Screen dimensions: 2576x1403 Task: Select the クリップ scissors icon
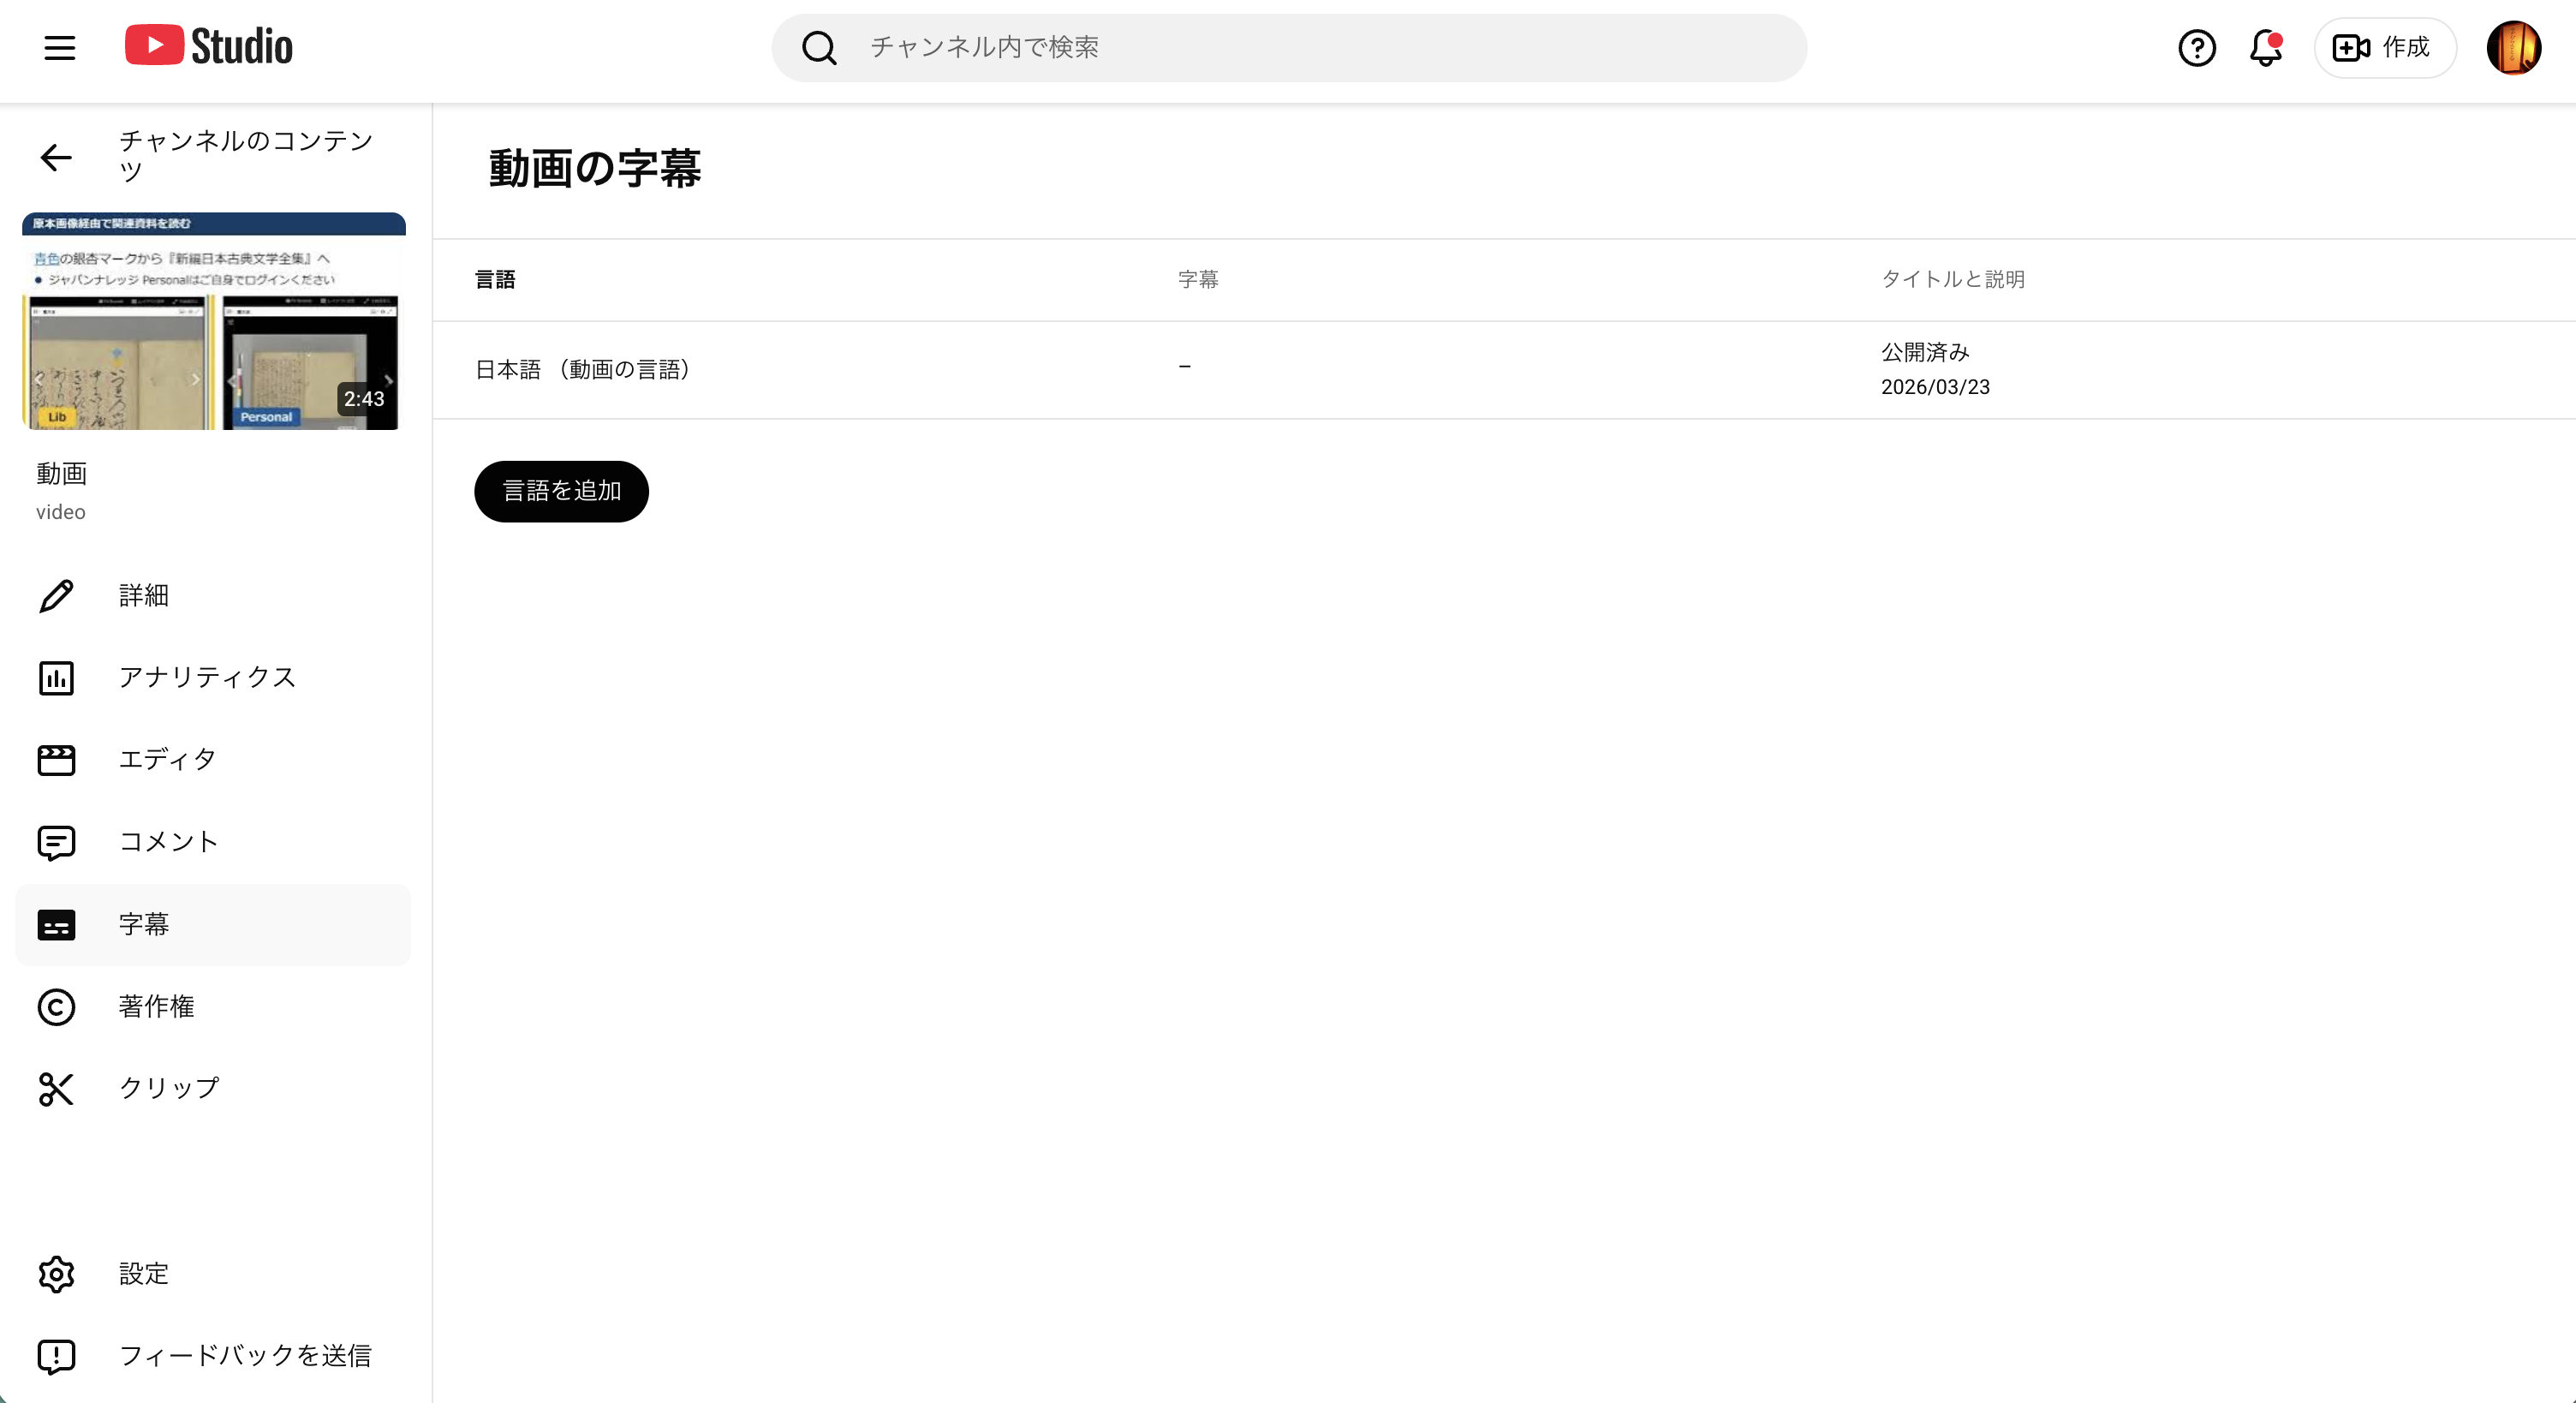[x=56, y=1089]
